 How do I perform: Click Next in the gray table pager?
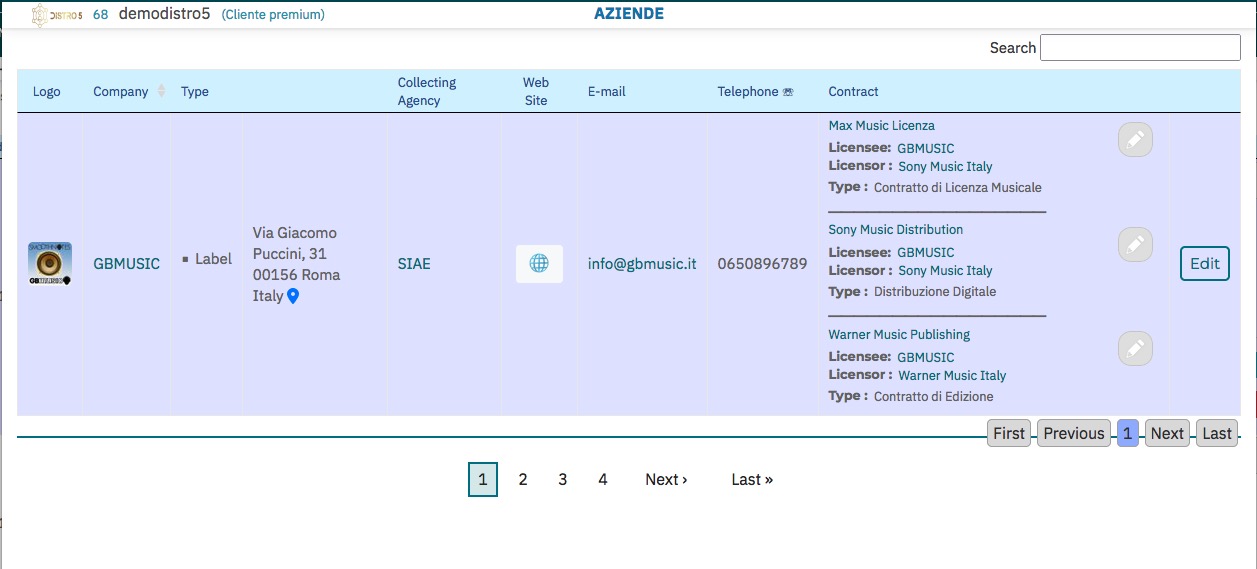pos(1167,433)
